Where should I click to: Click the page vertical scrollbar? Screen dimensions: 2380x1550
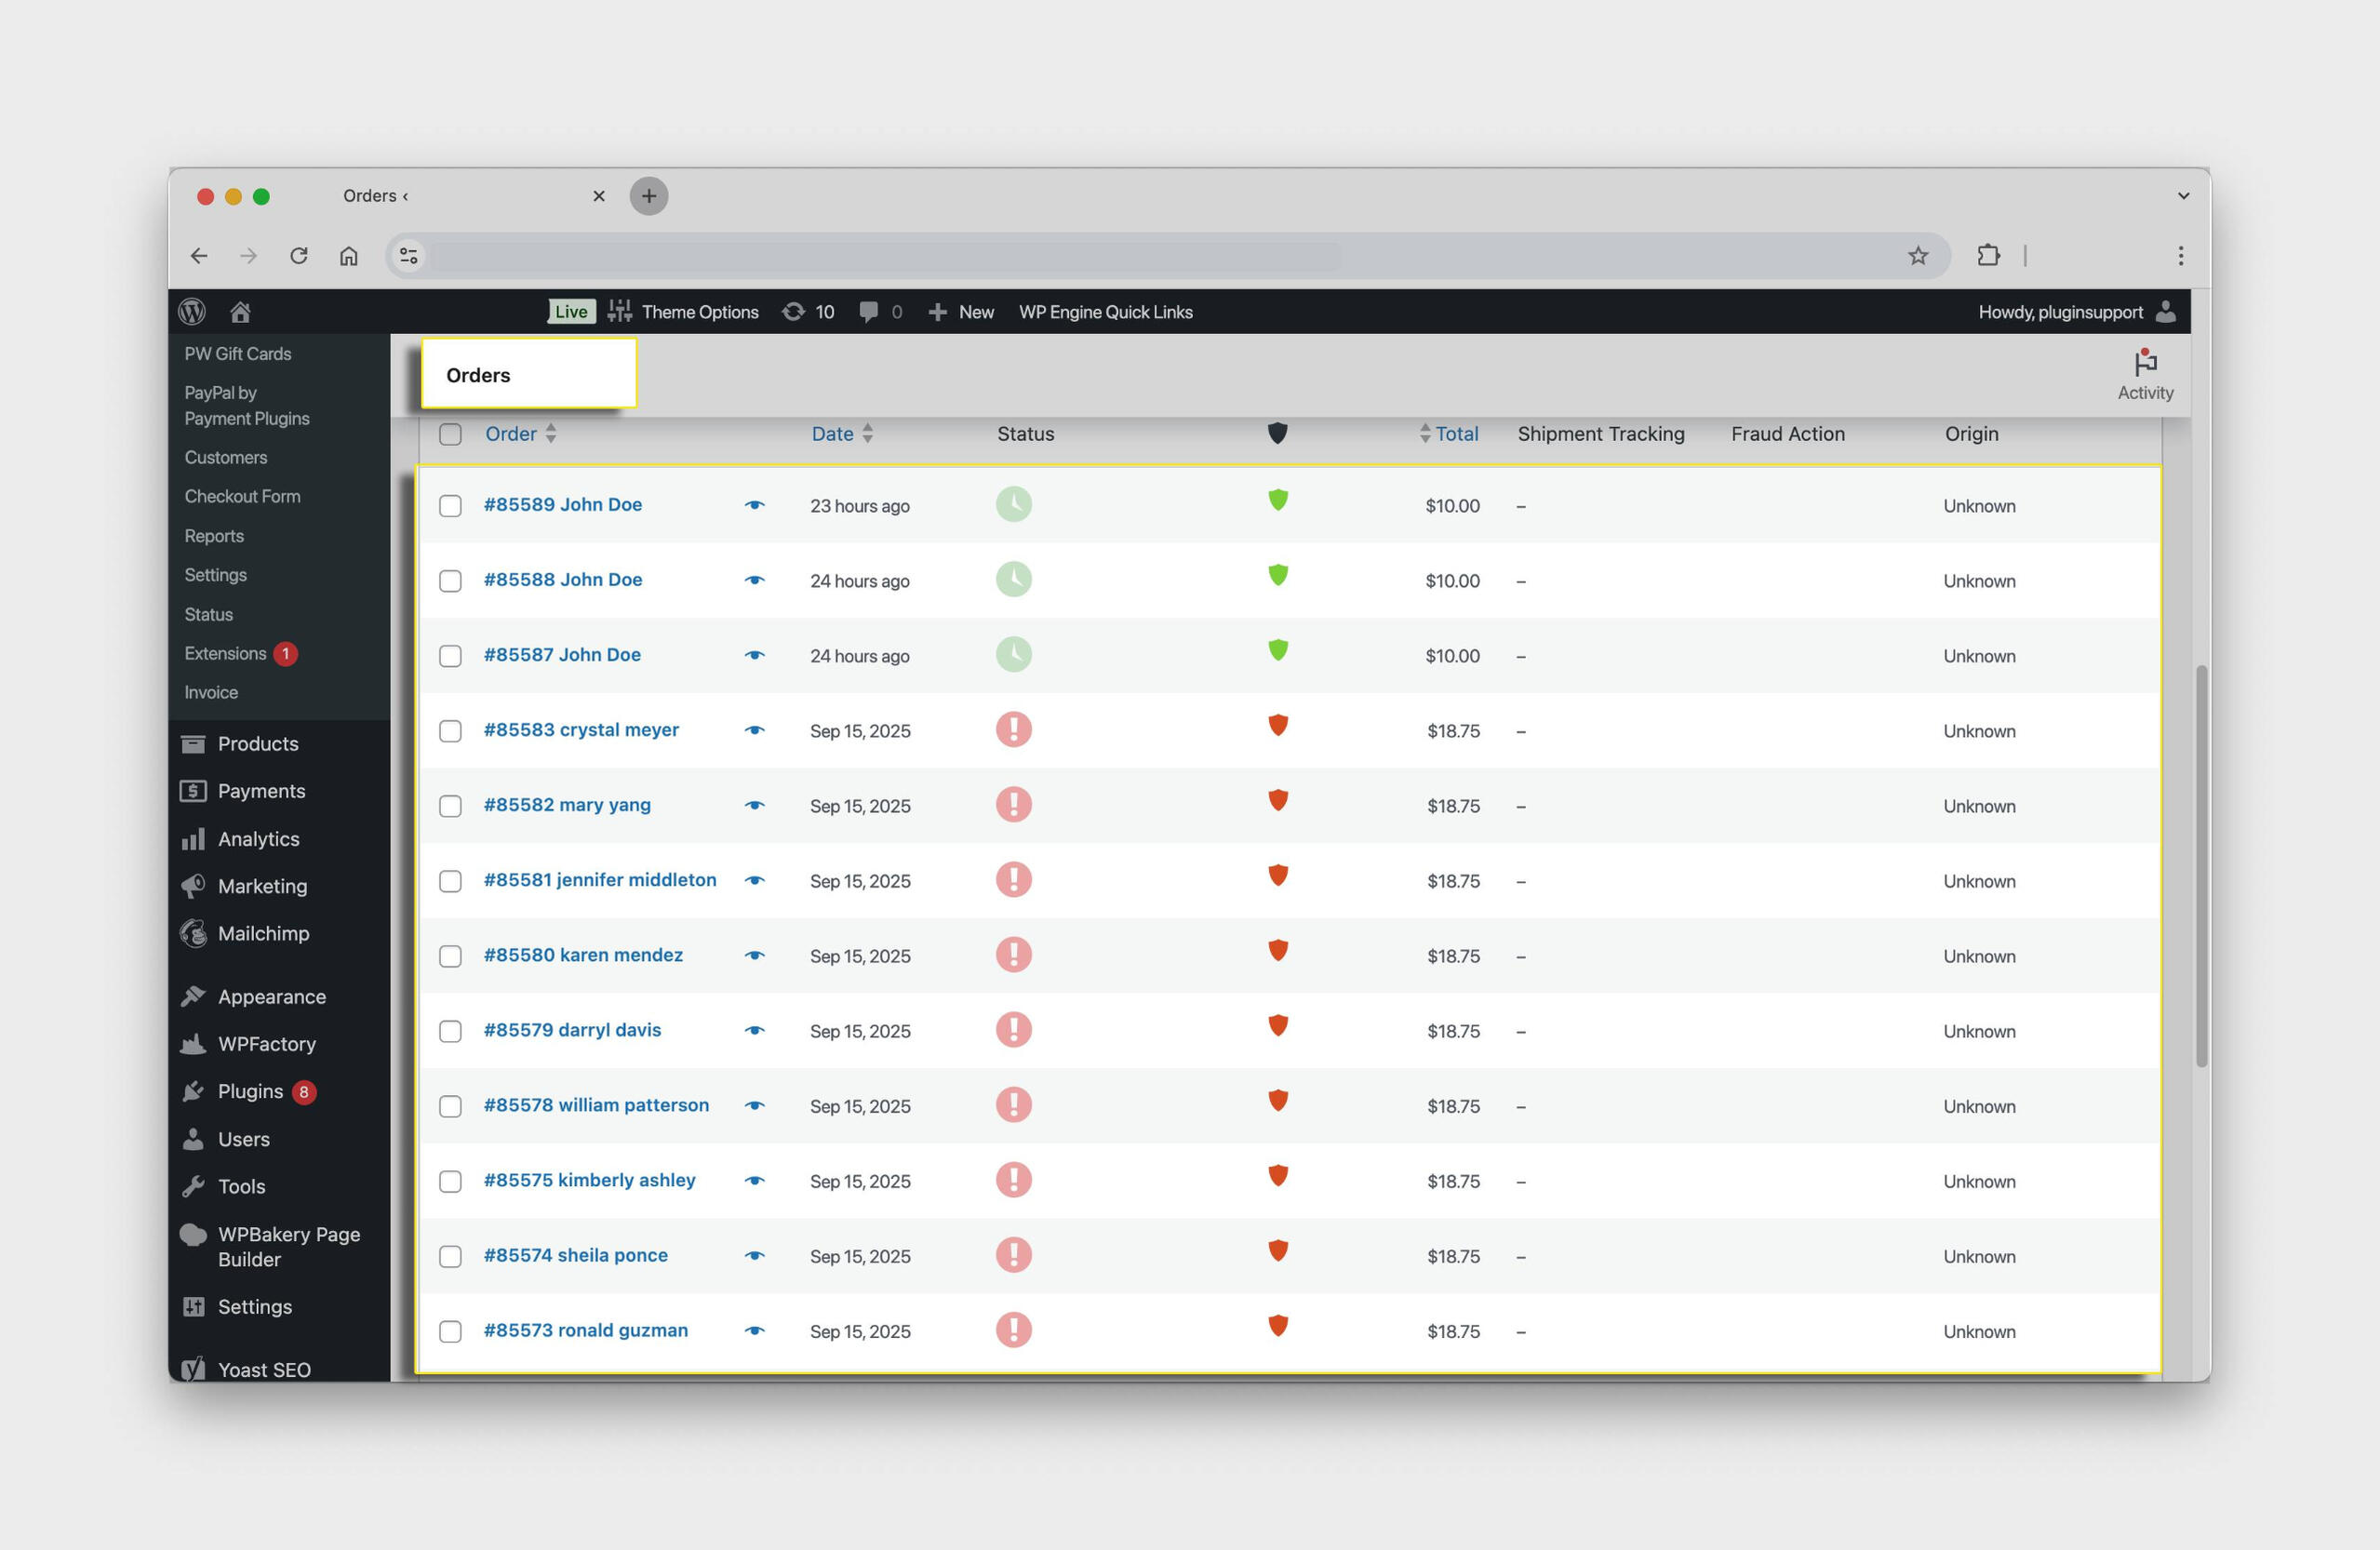coord(2200,865)
